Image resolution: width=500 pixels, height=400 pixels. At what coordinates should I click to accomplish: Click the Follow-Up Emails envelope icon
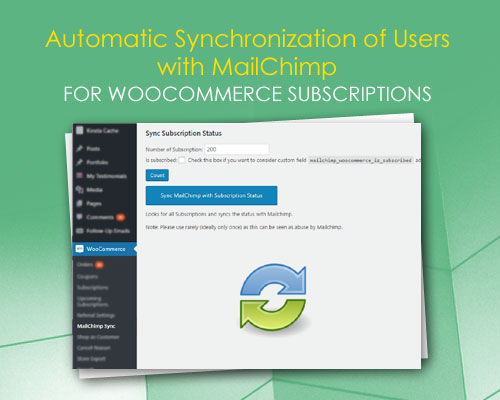point(79,231)
